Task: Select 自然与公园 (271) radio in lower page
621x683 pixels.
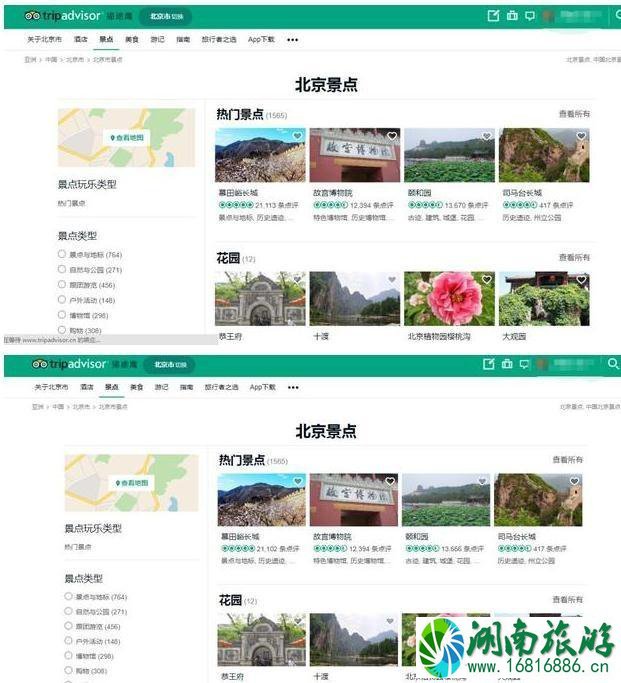Action: click(68, 611)
